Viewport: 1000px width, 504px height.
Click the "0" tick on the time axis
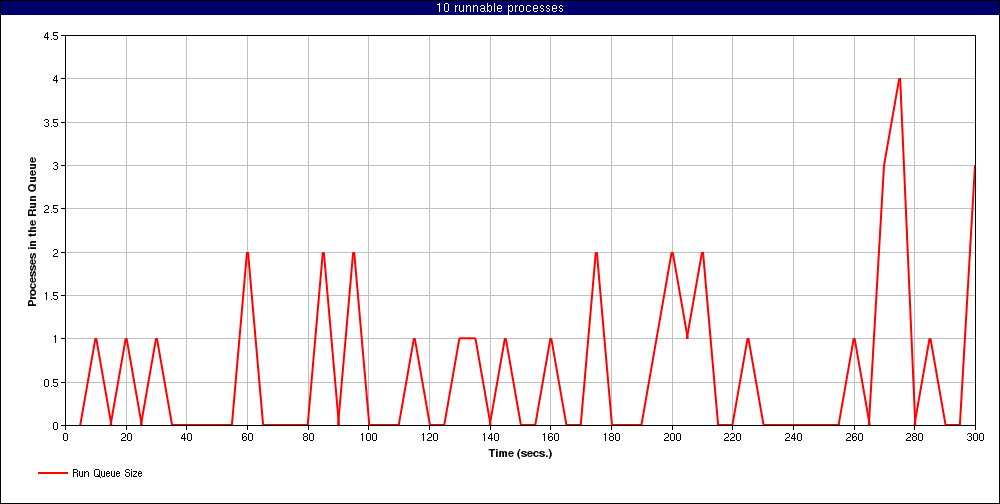pos(66,438)
